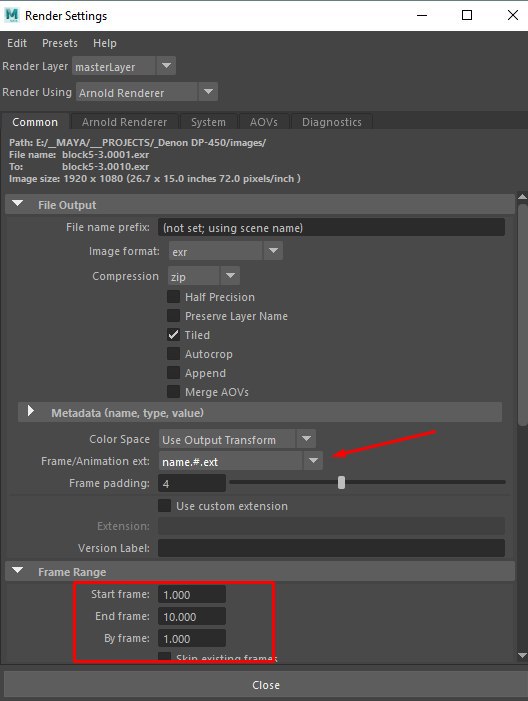Click the Path text line
Image resolution: width=528 pixels, height=701 pixels.
tap(137, 143)
